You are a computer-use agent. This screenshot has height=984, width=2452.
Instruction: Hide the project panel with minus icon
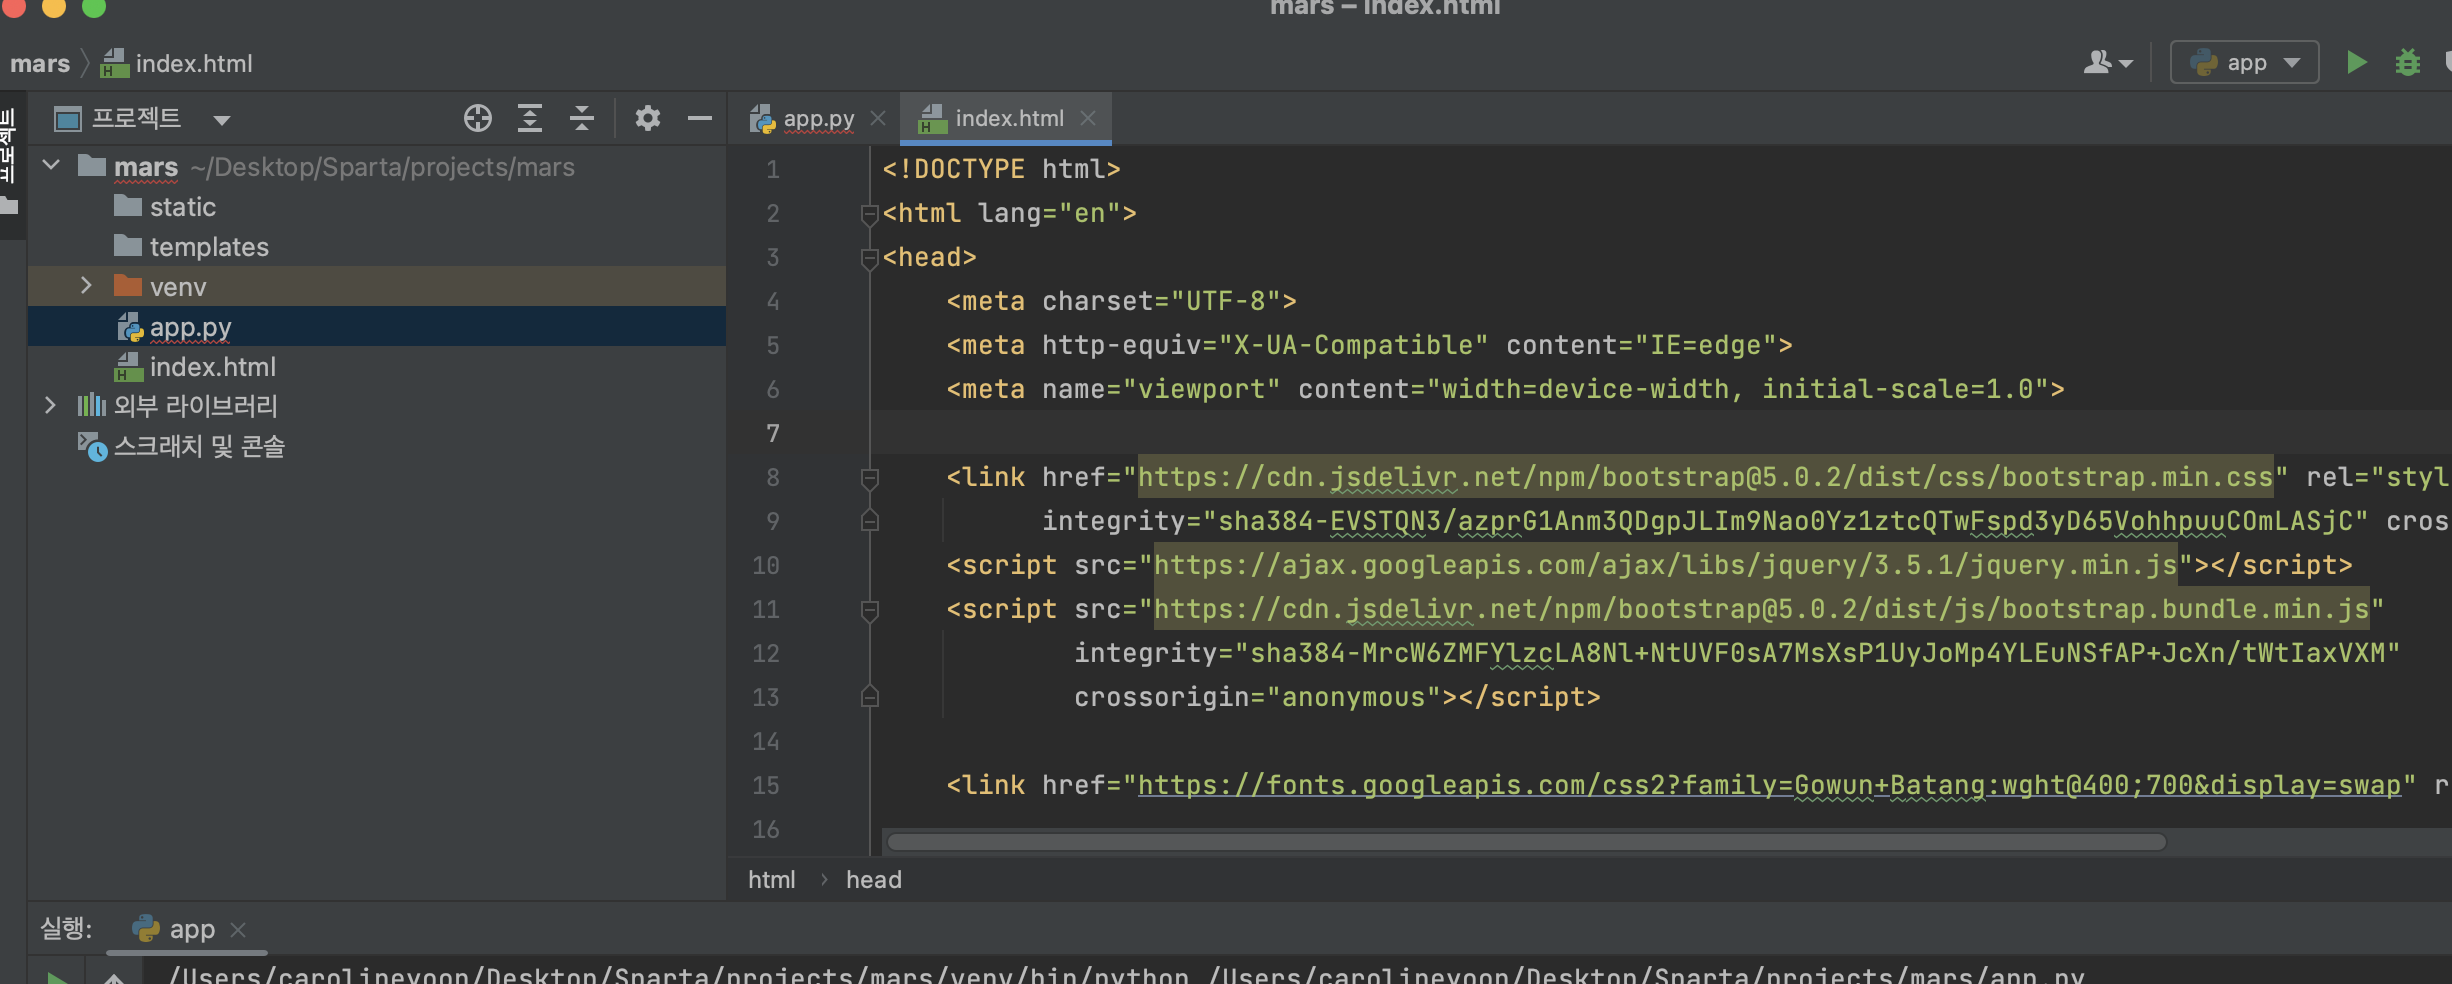pos(700,118)
